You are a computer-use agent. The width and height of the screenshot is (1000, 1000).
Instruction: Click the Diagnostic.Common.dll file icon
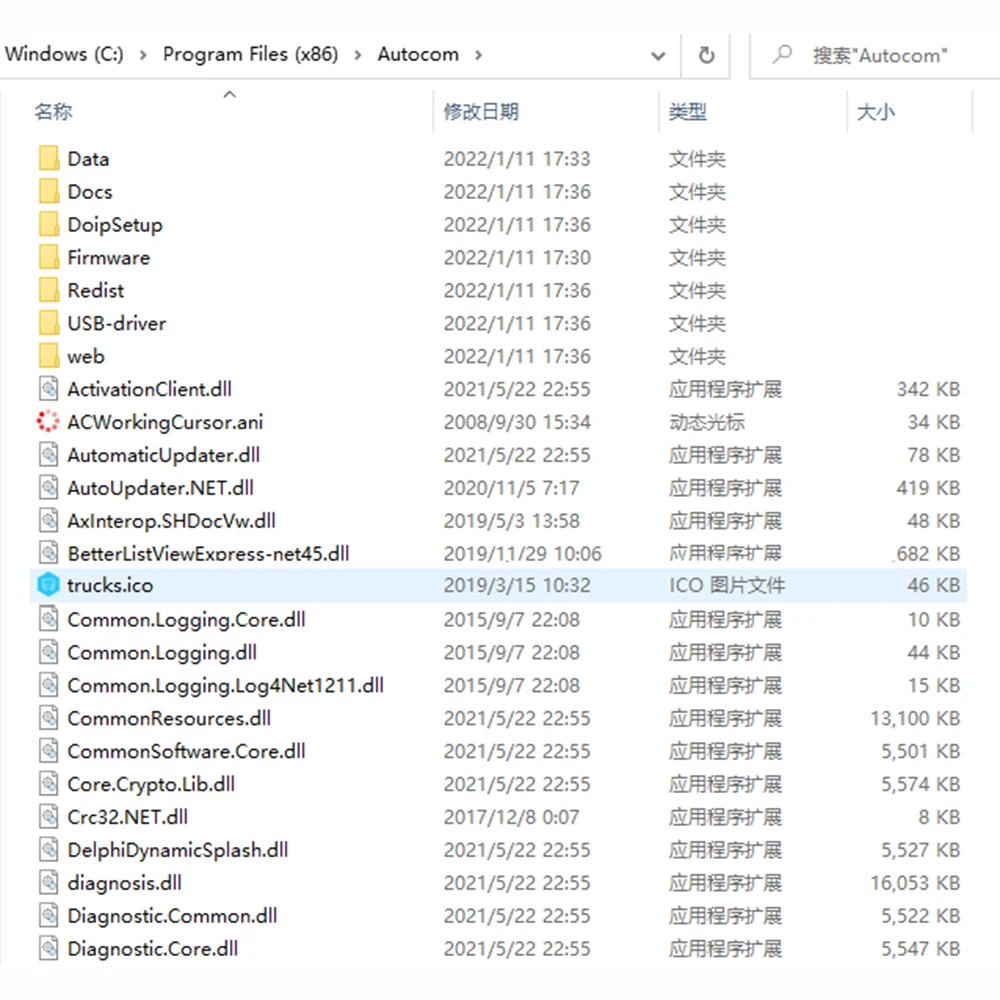pos(48,916)
